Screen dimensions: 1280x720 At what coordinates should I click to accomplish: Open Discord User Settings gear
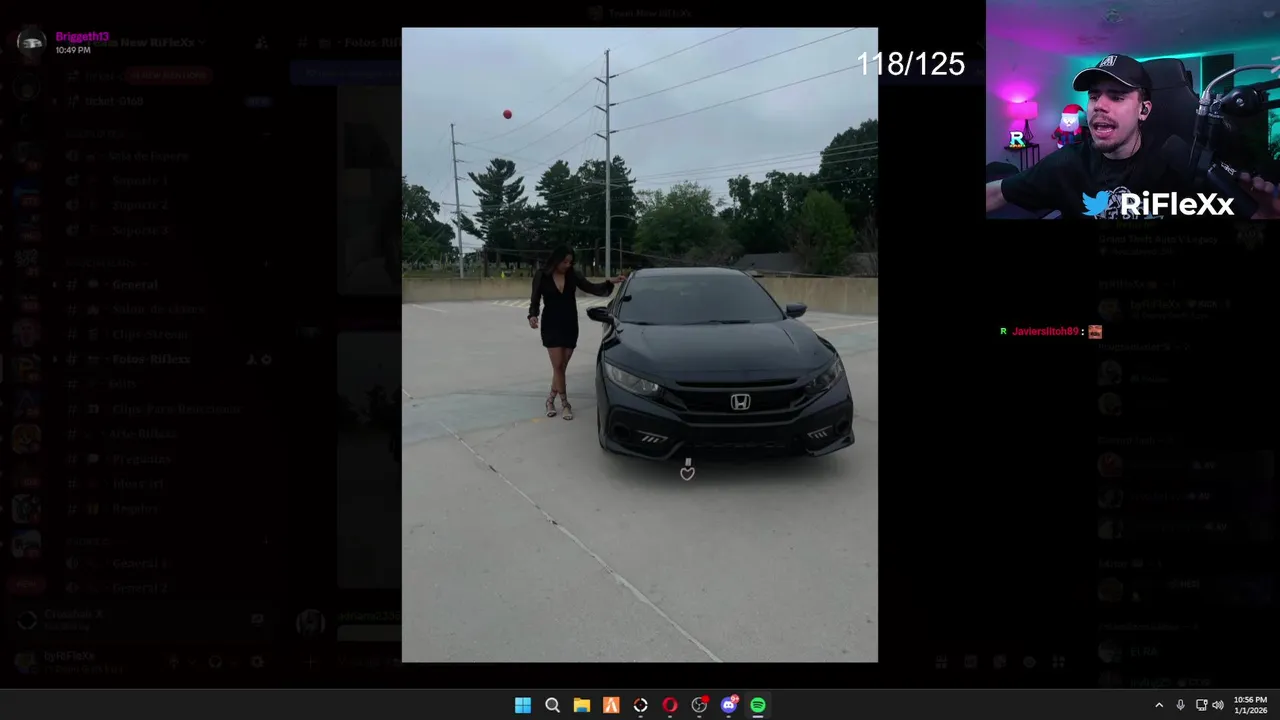pyautogui.click(x=257, y=662)
